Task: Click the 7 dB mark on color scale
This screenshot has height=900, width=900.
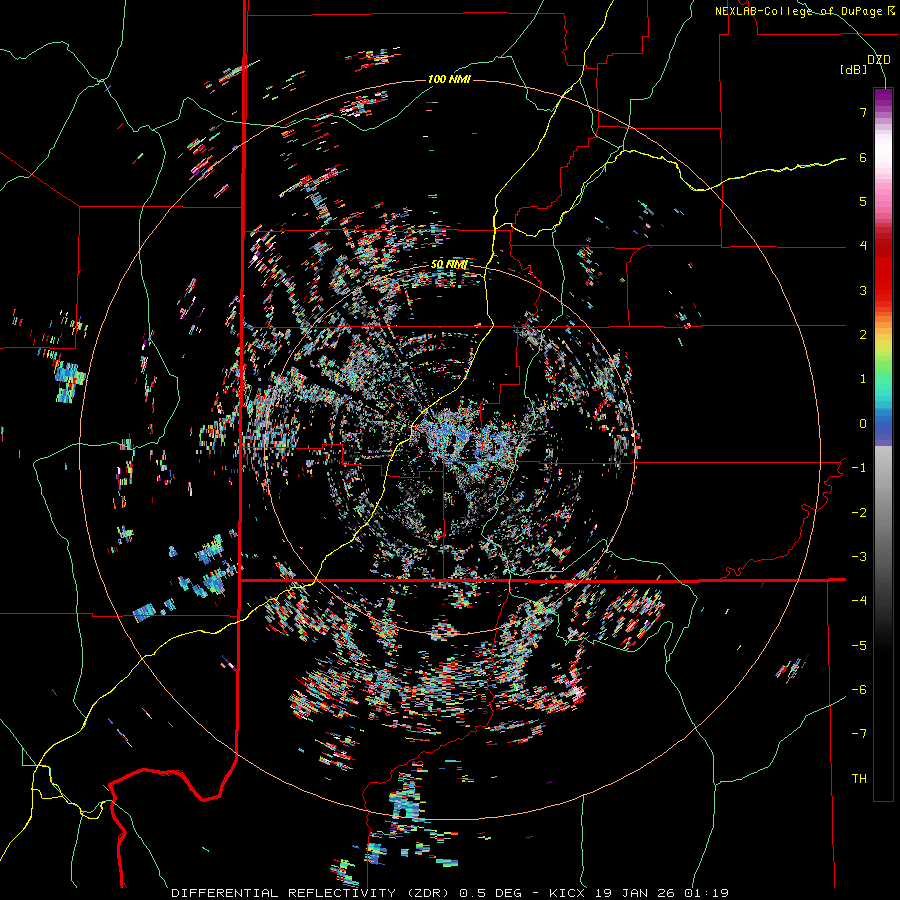Action: point(863,112)
